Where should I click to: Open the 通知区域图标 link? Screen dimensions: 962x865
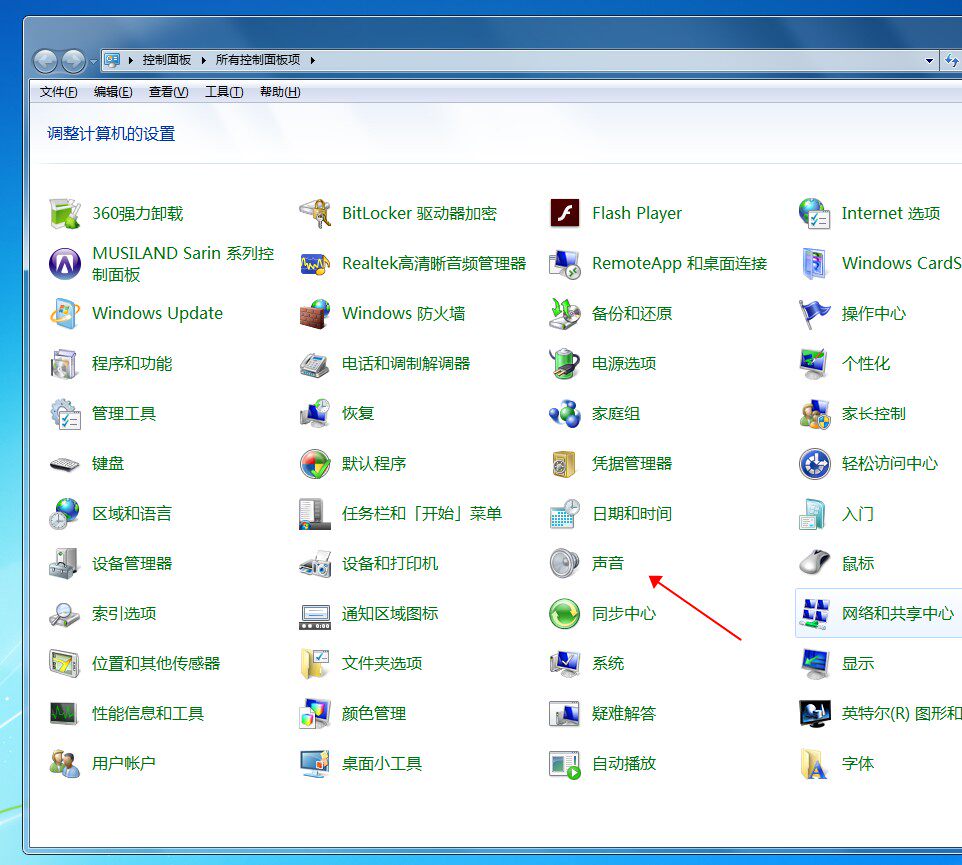390,613
